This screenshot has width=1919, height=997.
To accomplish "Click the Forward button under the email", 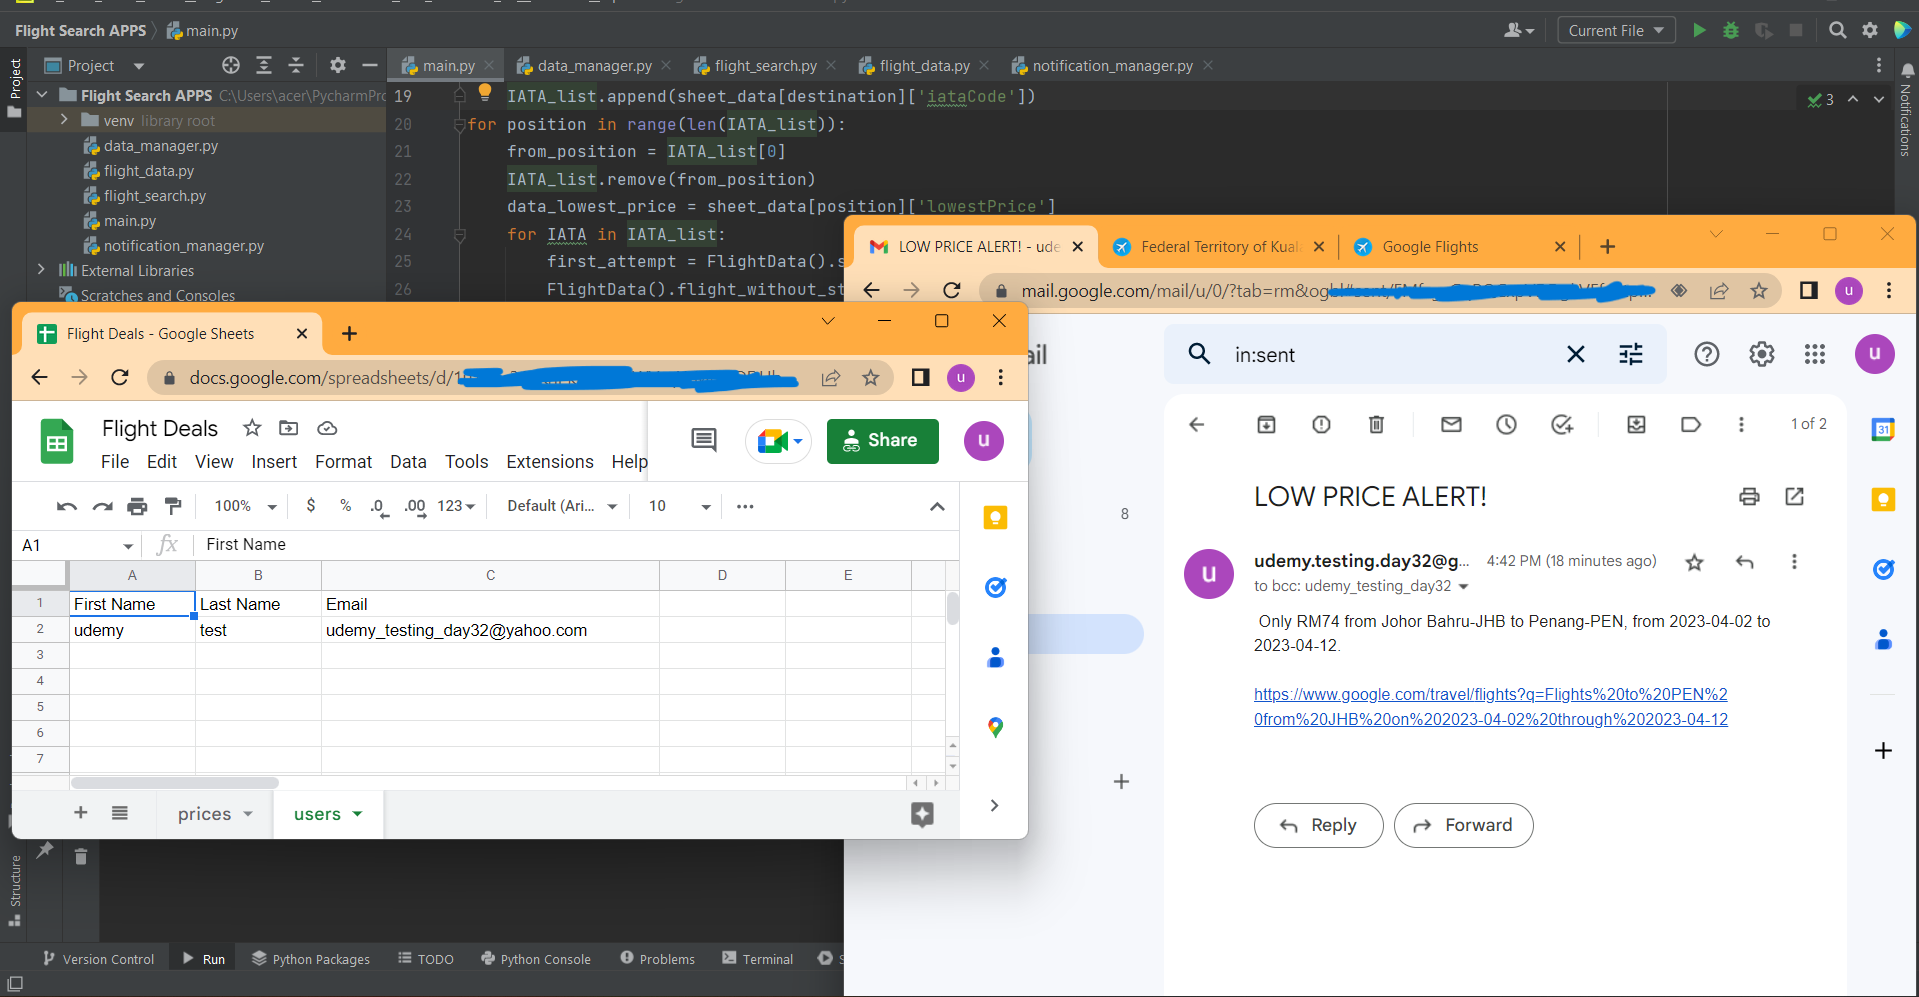I will tap(1464, 825).
